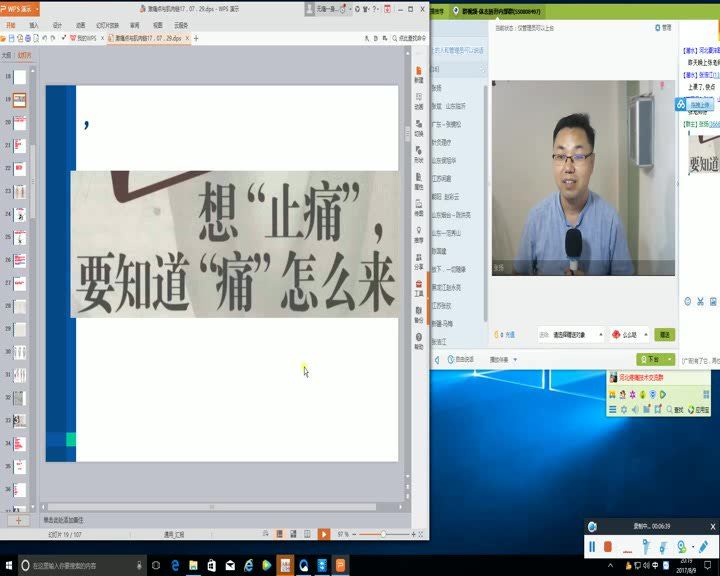Open File Explorer from the taskbar
Screen dimensions: 720x576
click(x=193, y=565)
